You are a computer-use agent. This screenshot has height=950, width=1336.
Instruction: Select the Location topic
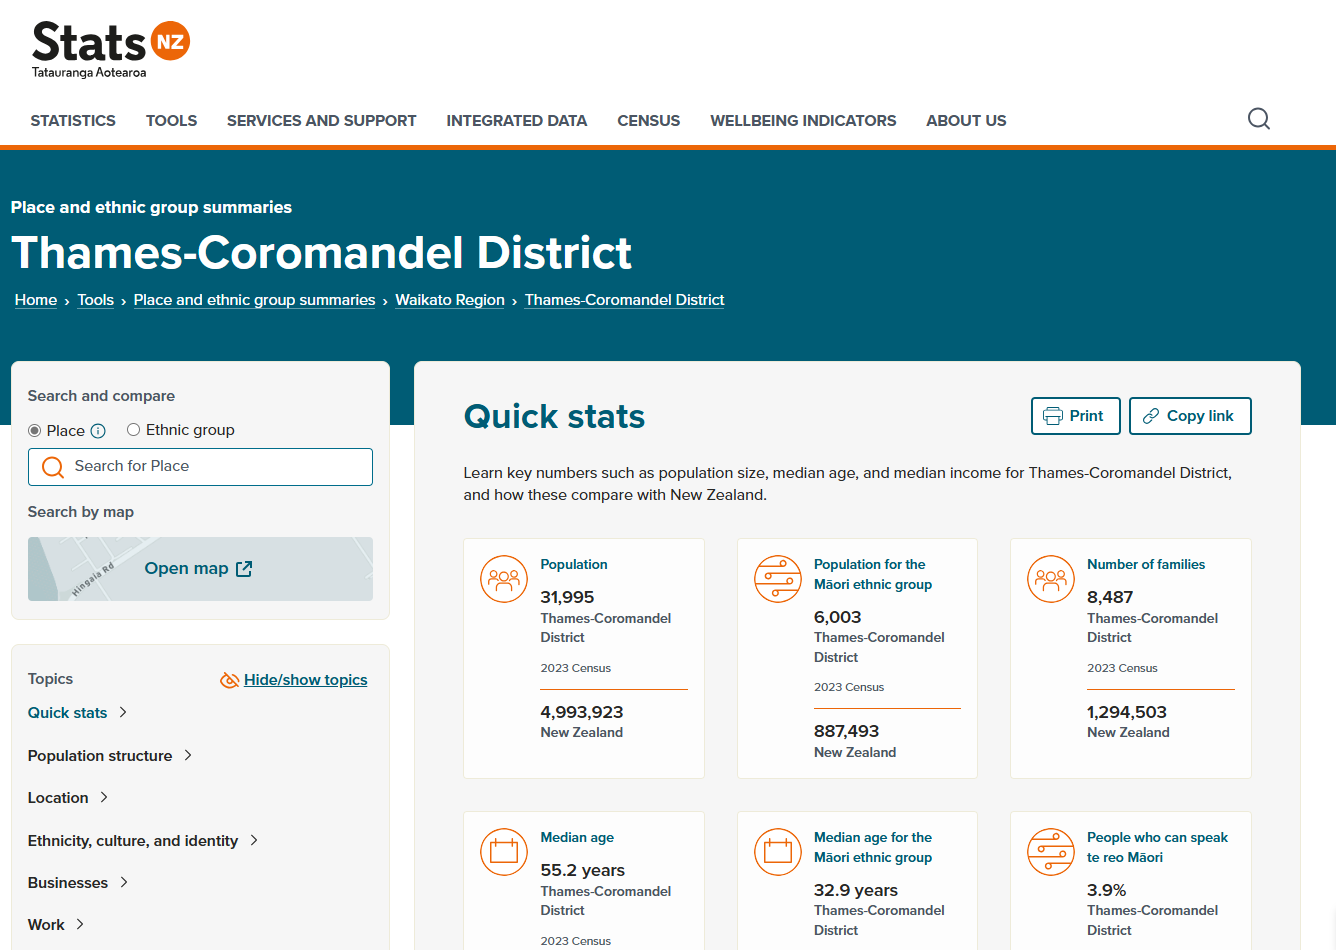pyautogui.click(x=58, y=798)
